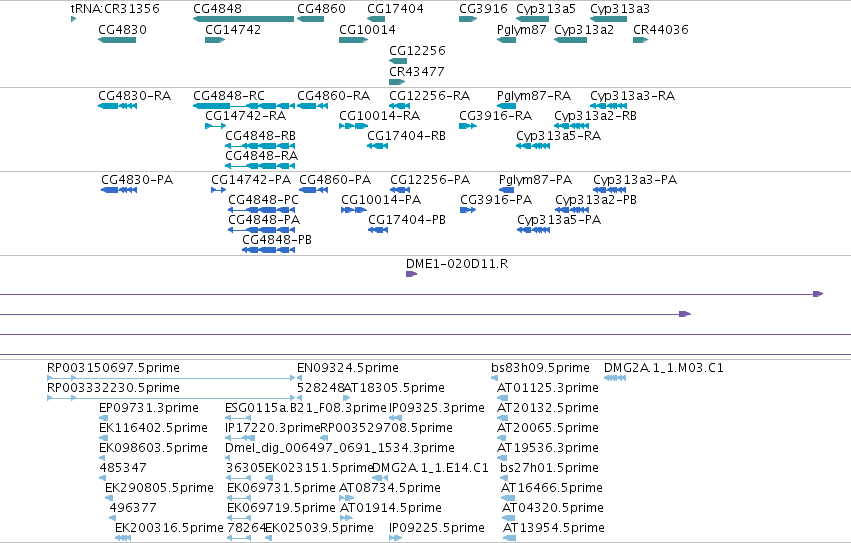This screenshot has width=851, height=543.
Task: Select the CG4860-RA transcript
Action: click(x=313, y=106)
